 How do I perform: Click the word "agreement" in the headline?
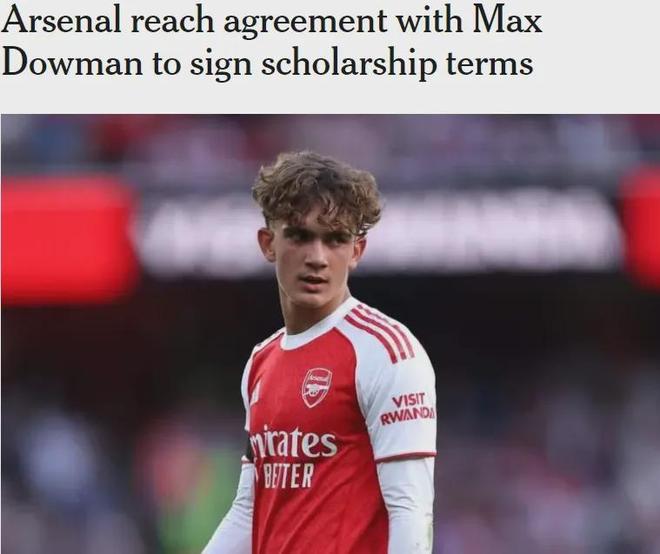tap(306, 22)
